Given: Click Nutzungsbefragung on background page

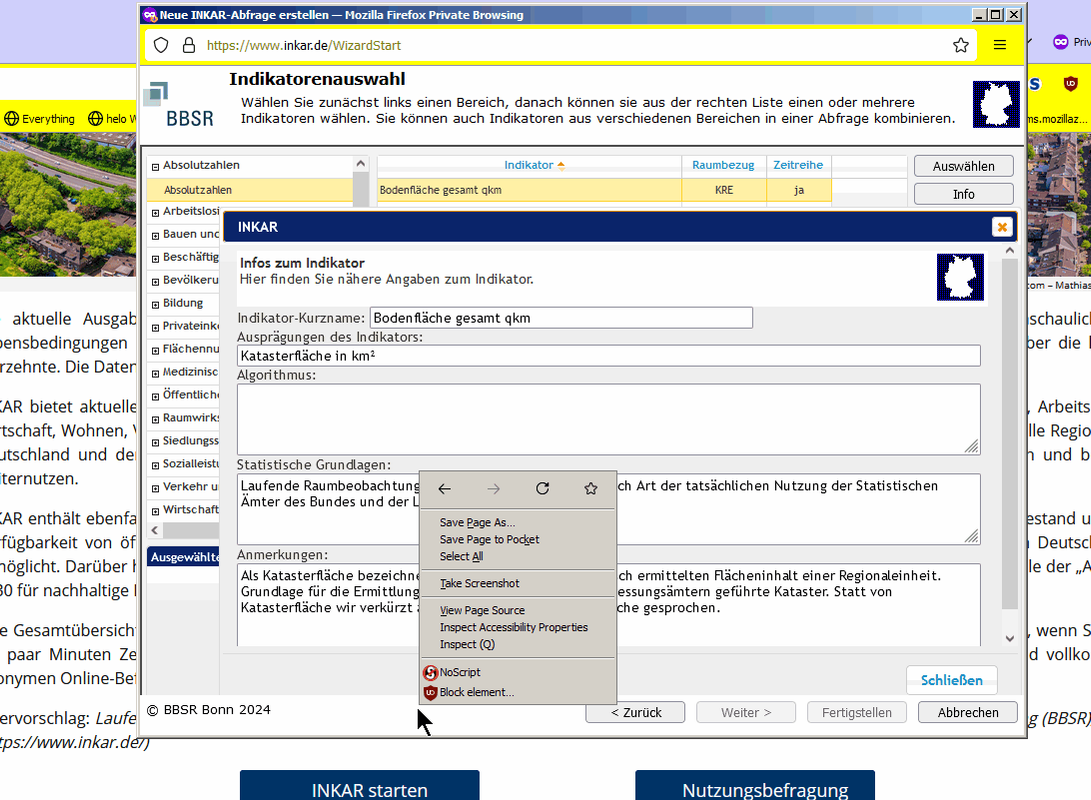Looking at the screenshot, I should tap(755, 786).
